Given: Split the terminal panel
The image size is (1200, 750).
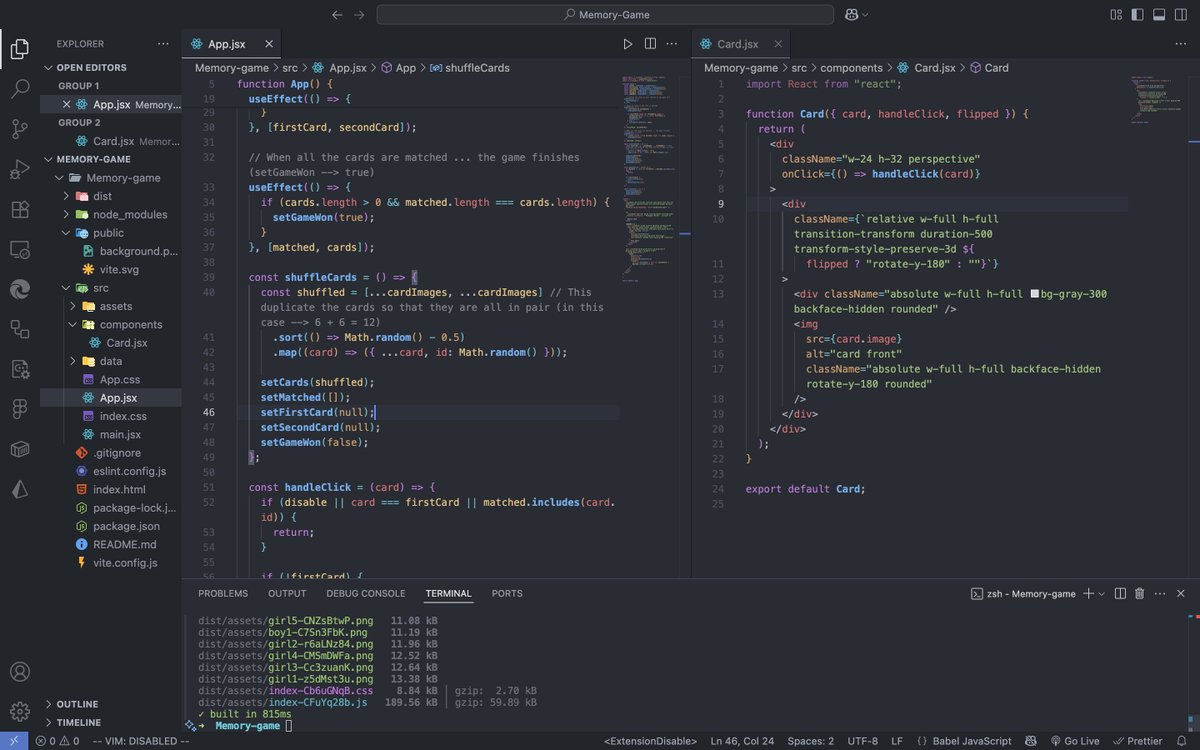Looking at the screenshot, I should [1120, 593].
